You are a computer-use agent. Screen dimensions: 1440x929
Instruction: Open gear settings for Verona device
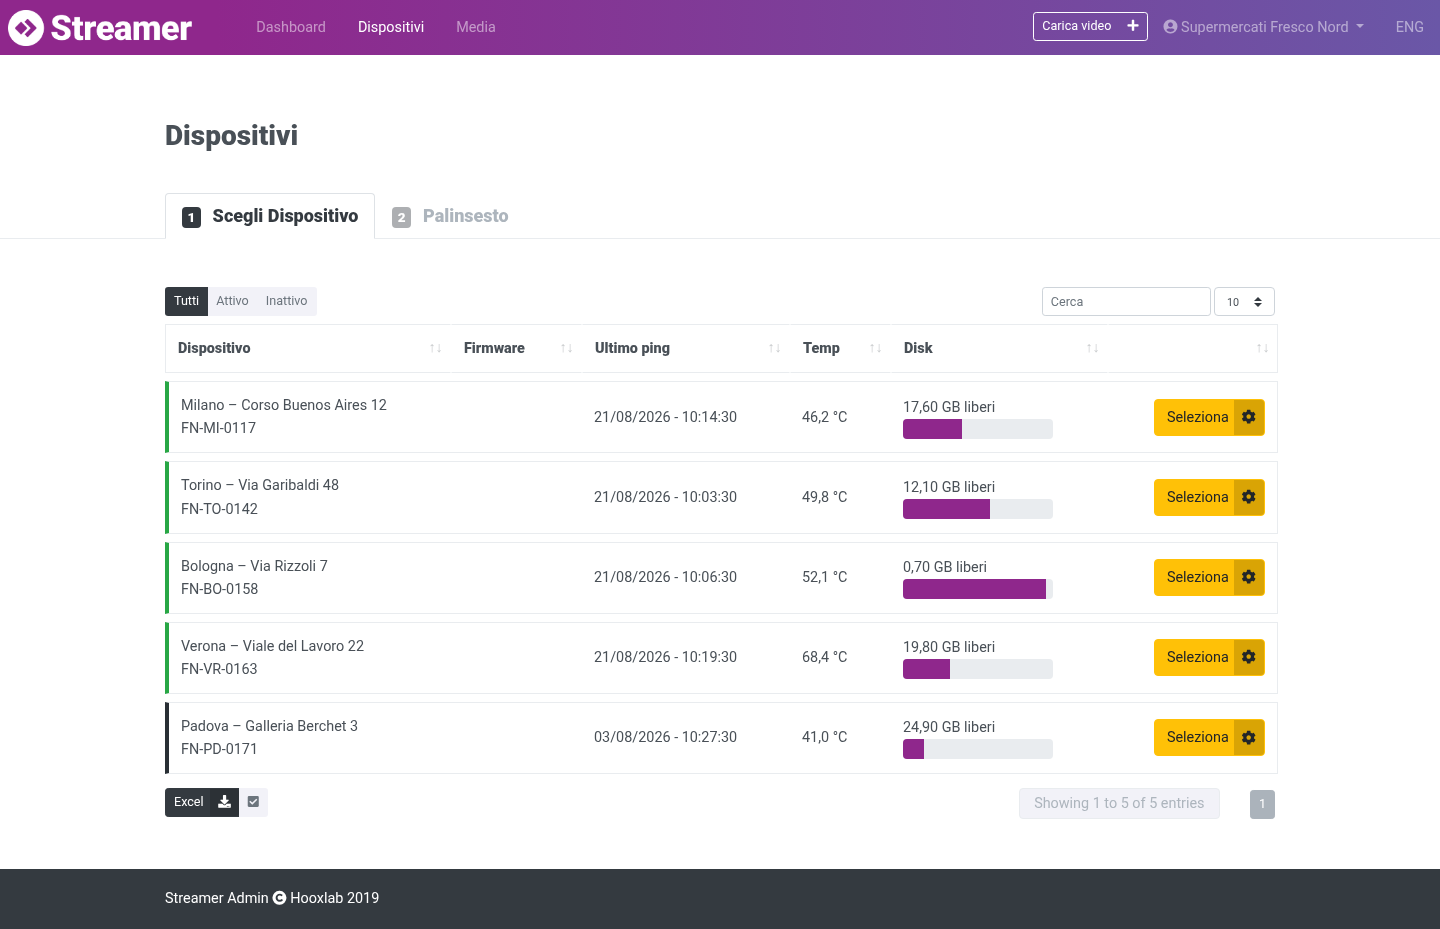(x=1249, y=657)
